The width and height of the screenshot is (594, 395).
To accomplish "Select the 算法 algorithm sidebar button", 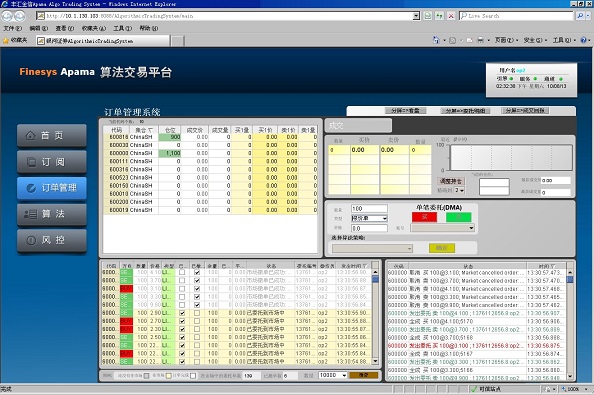I will (x=52, y=214).
